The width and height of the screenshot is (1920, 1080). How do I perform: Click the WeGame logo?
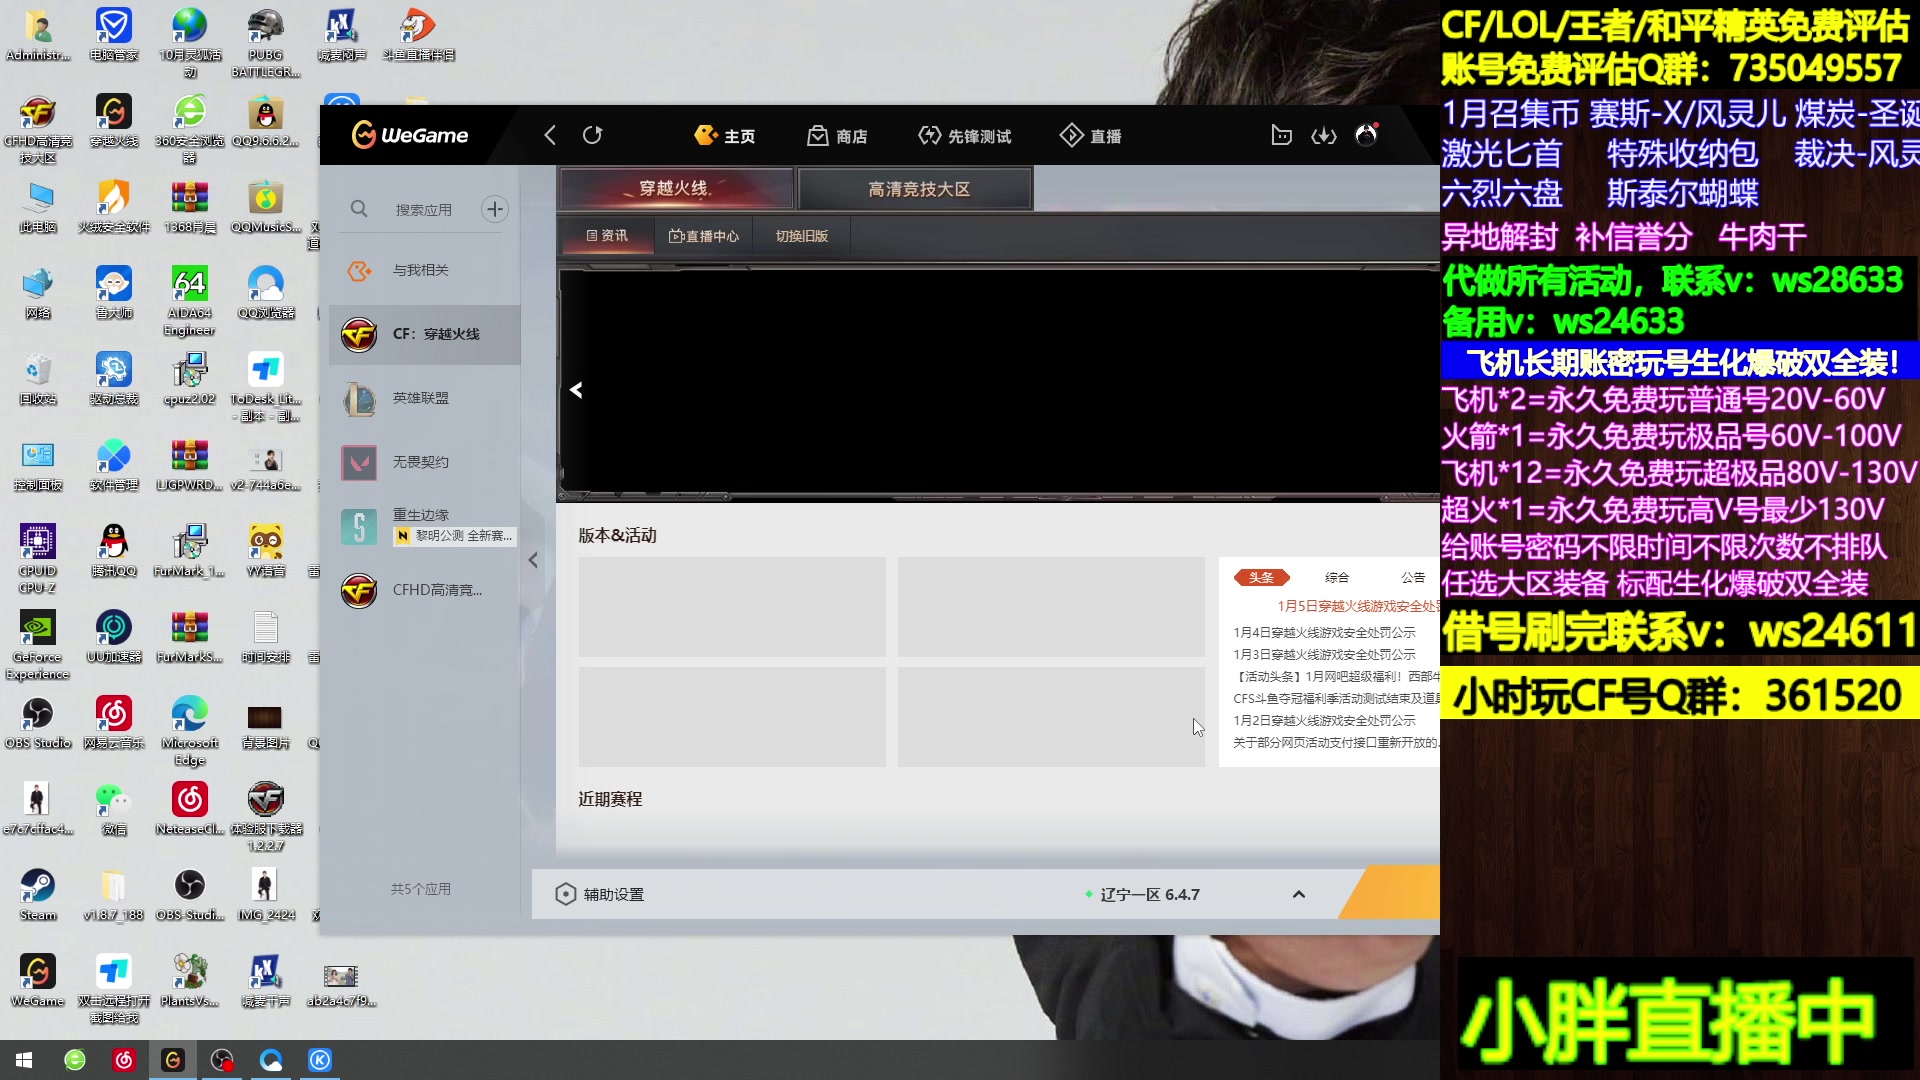(x=410, y=135)
